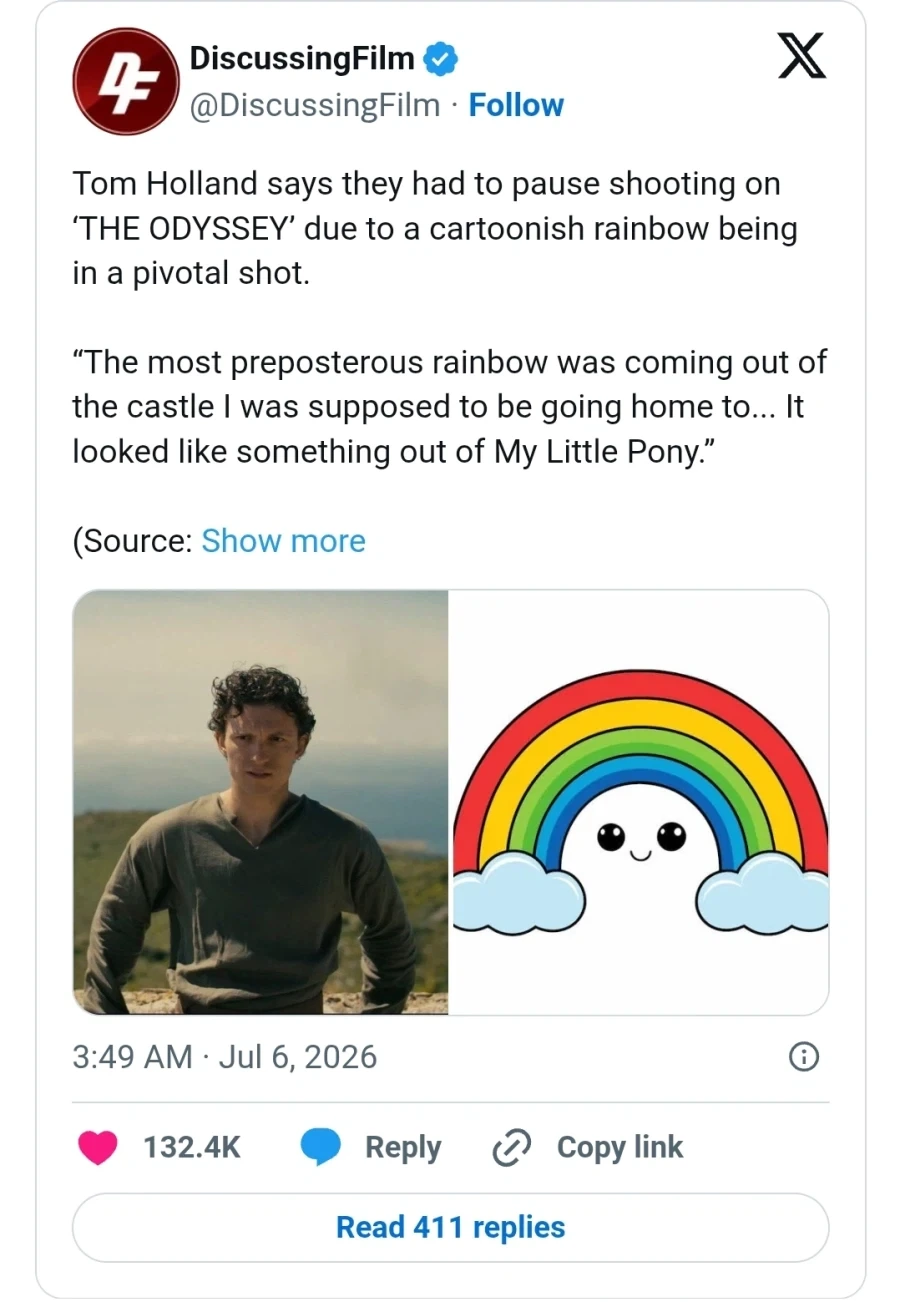The height and width of the screenshot is (1302, 900).
Task: Click the 132.4K likes count
Action: (192, 1148)
